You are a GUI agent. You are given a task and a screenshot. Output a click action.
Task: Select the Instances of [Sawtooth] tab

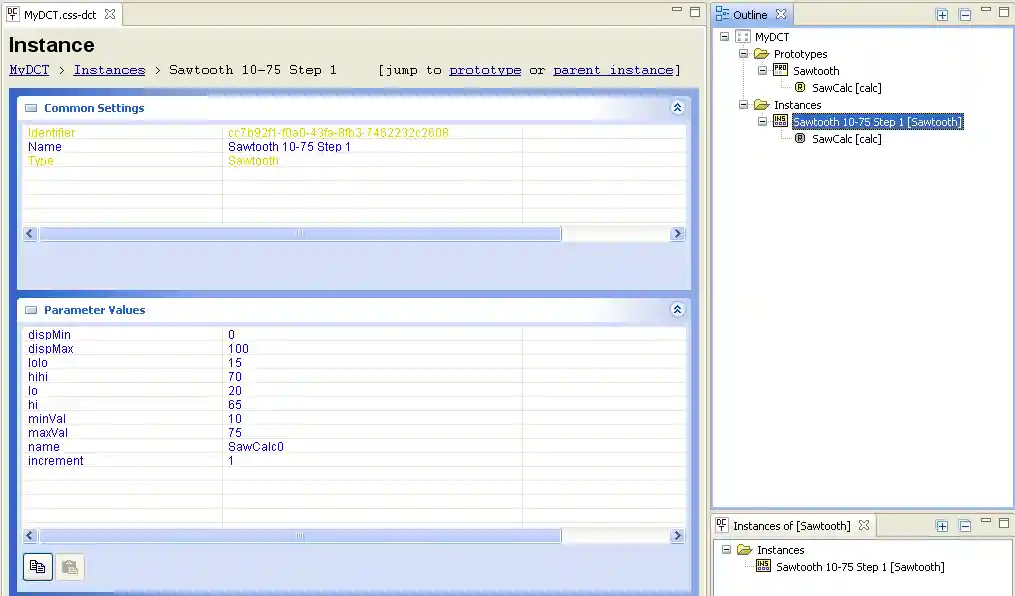coord(790,526)
